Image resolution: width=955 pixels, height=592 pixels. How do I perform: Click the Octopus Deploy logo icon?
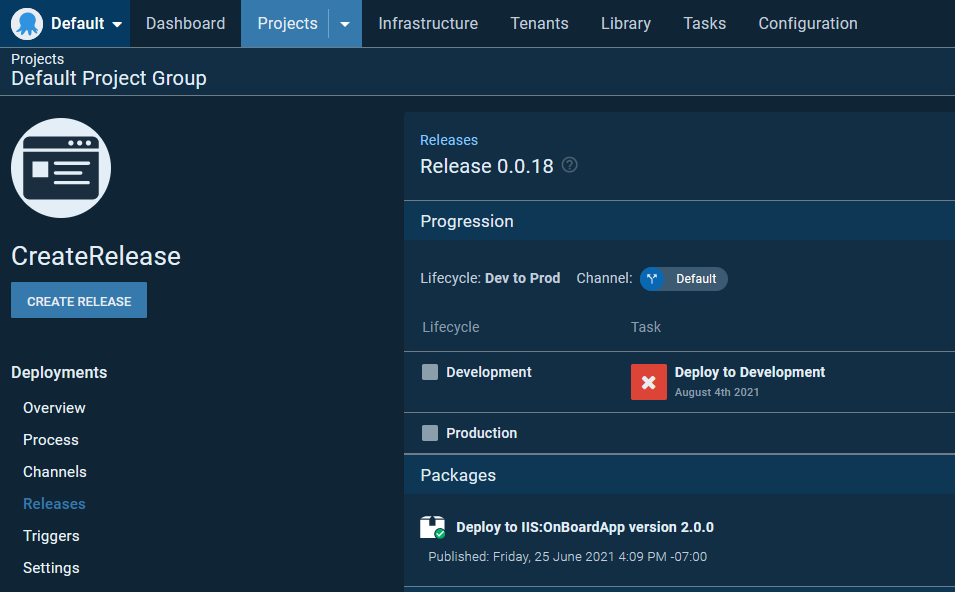pos(26,23)
